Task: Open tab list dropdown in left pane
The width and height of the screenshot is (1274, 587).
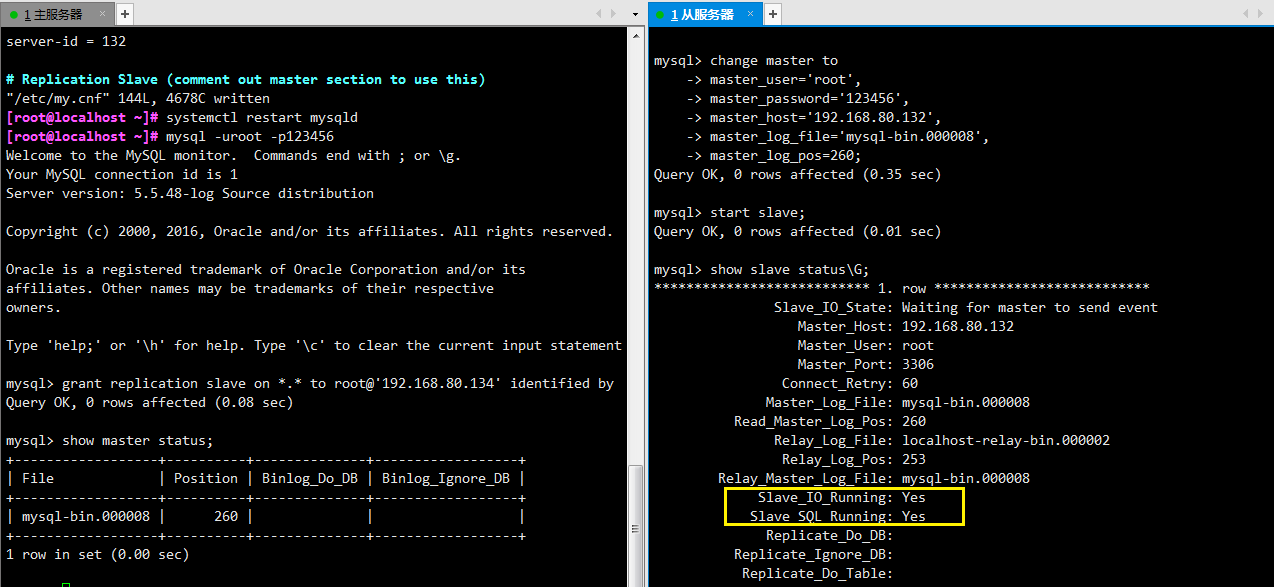Action: pyautogui.click(x=636, y=14)
